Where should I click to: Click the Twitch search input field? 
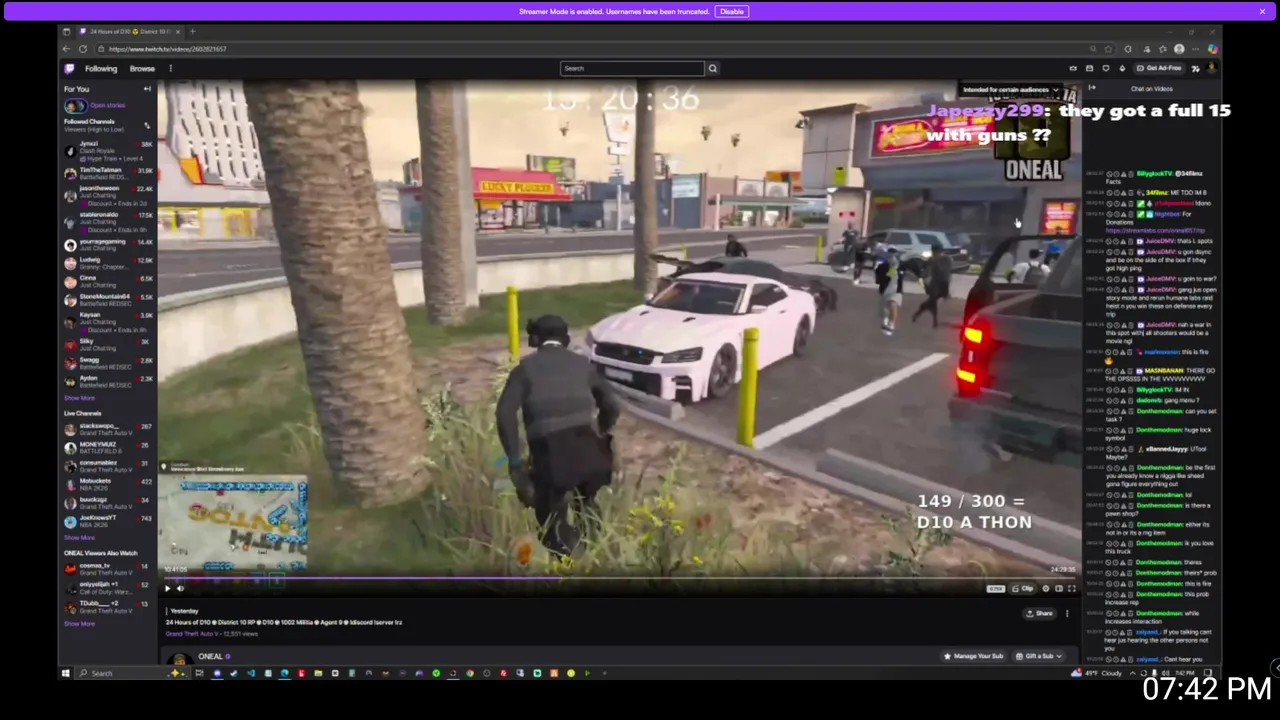coord(632,68)
